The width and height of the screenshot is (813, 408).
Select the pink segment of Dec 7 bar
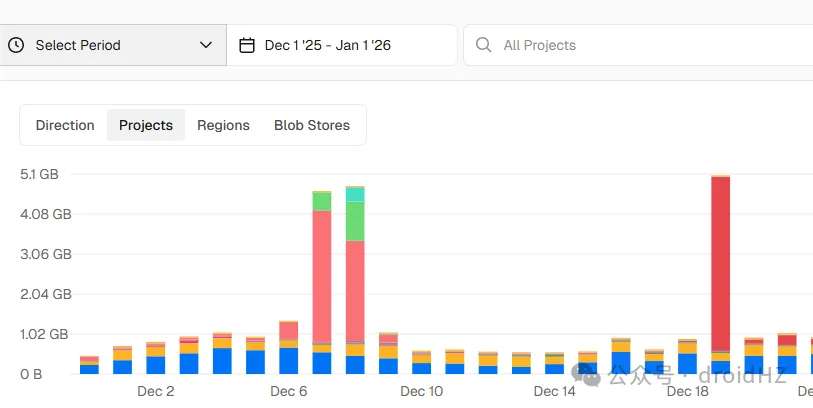coord(322,276)
